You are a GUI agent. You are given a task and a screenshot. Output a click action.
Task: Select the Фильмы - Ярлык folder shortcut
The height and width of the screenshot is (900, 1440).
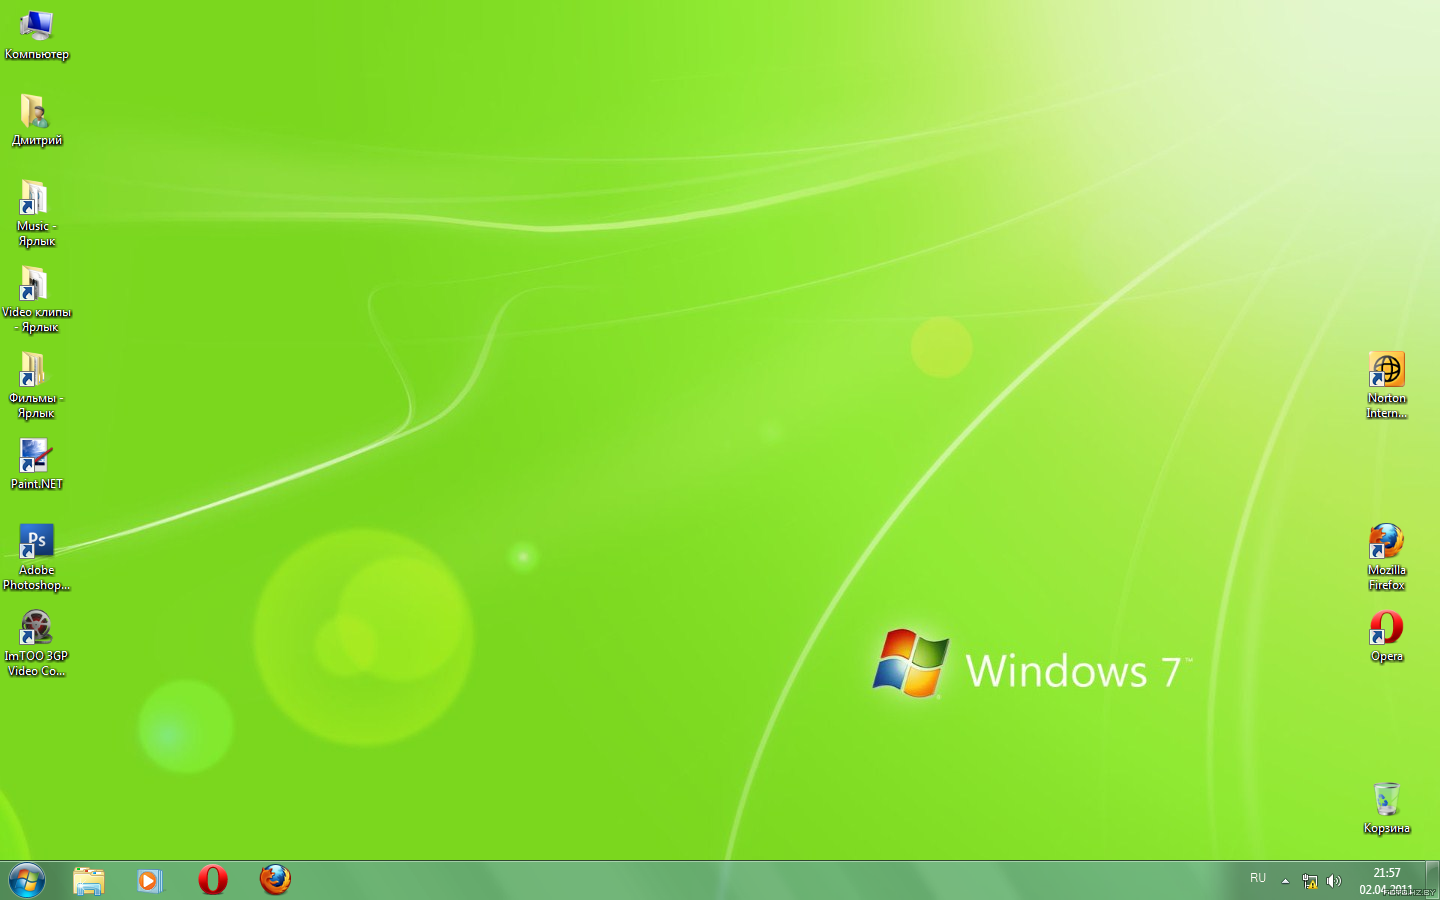[x=36, y=386]
